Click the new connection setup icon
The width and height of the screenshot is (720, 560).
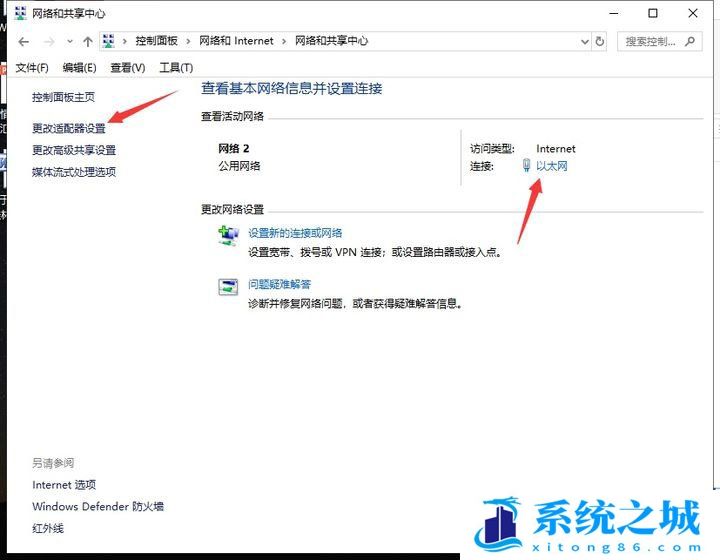(x=228, y=236)
